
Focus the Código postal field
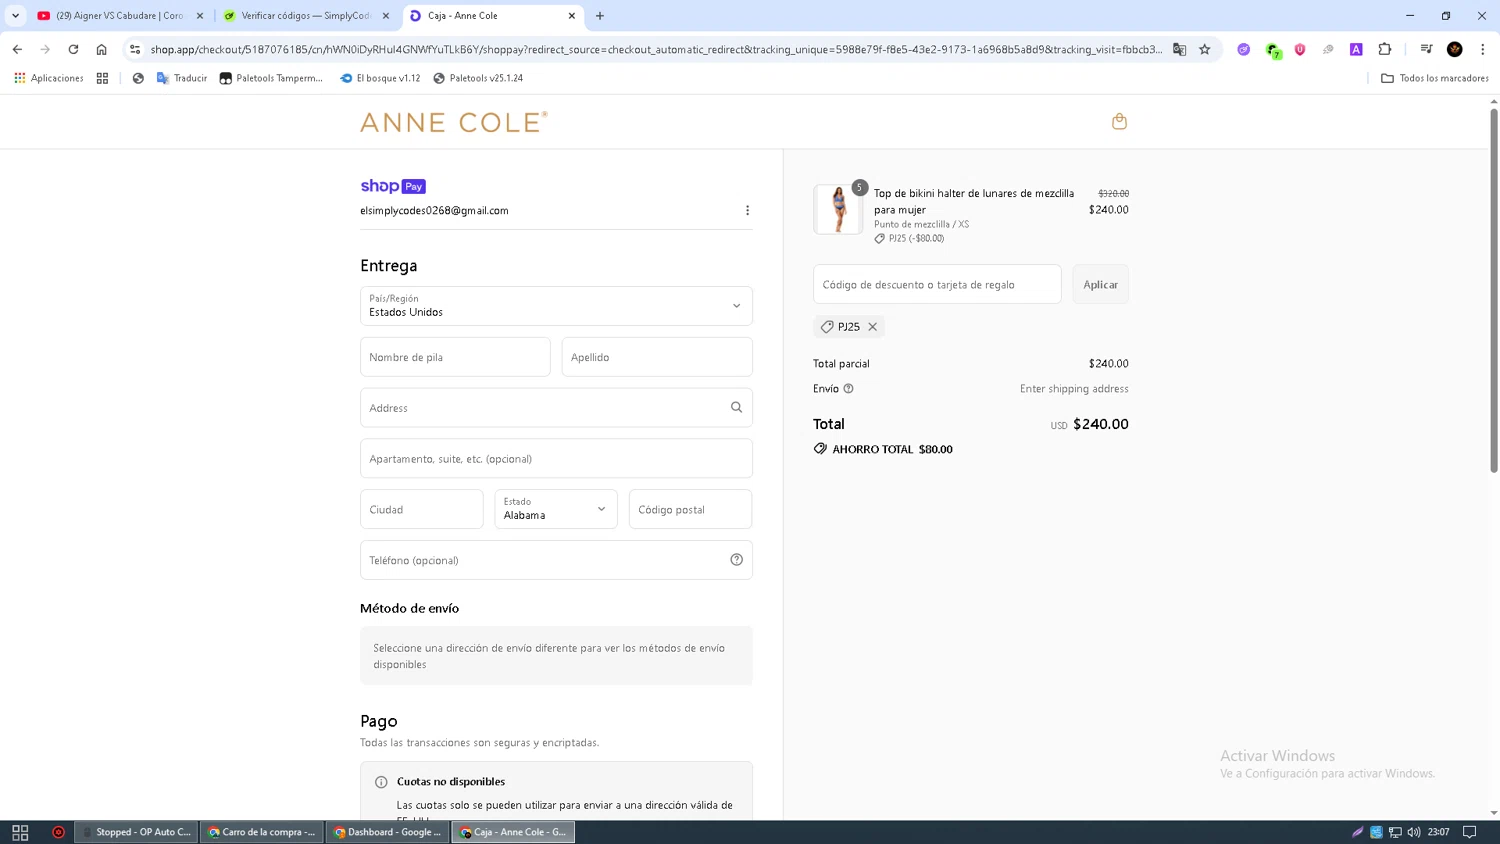click(x=690, y=509)
